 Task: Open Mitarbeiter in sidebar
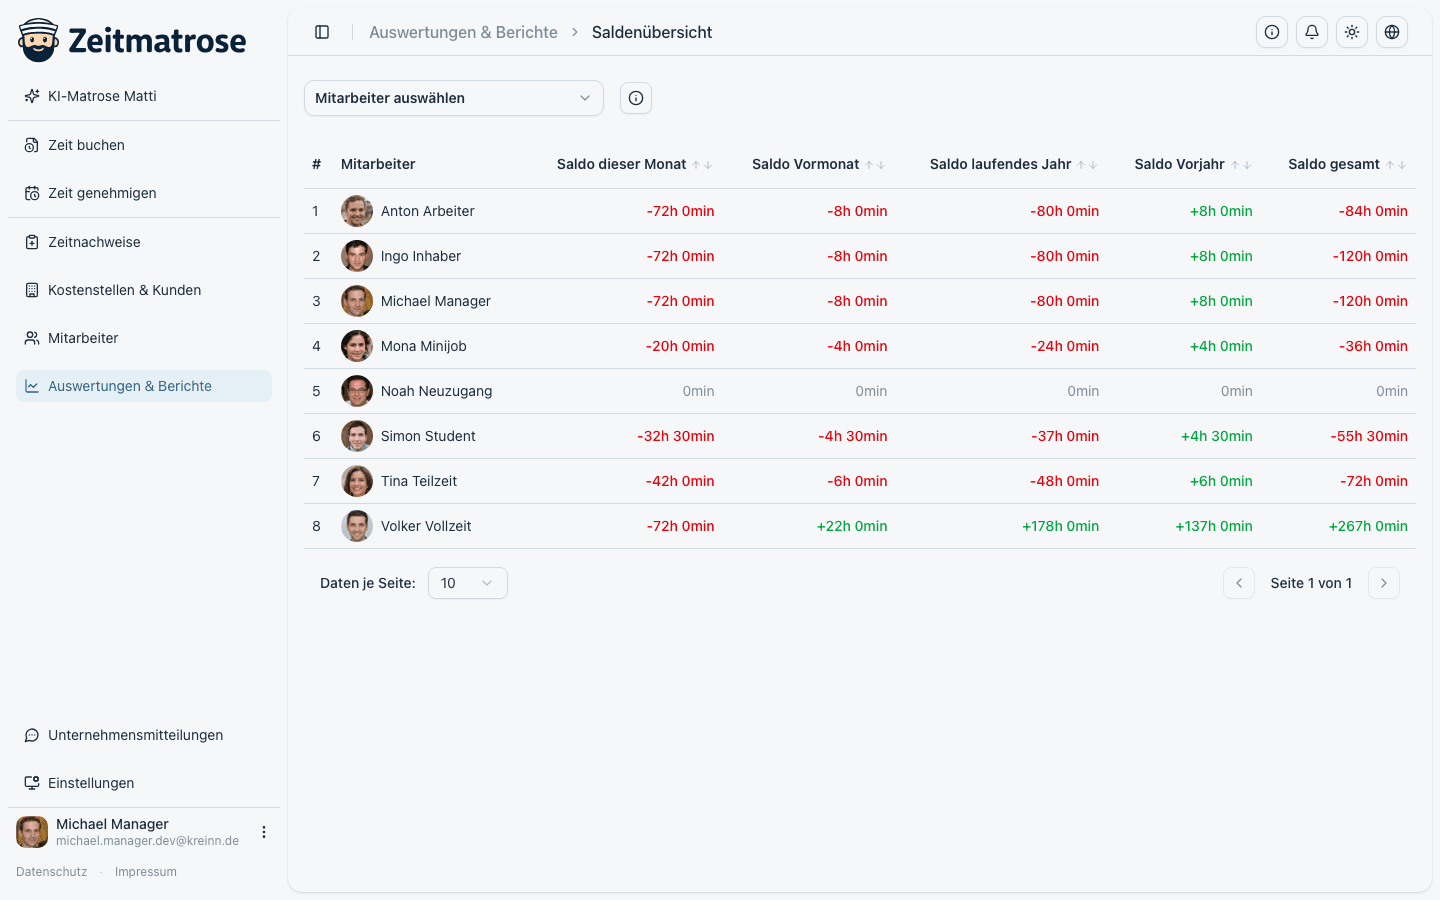point(144,338)
